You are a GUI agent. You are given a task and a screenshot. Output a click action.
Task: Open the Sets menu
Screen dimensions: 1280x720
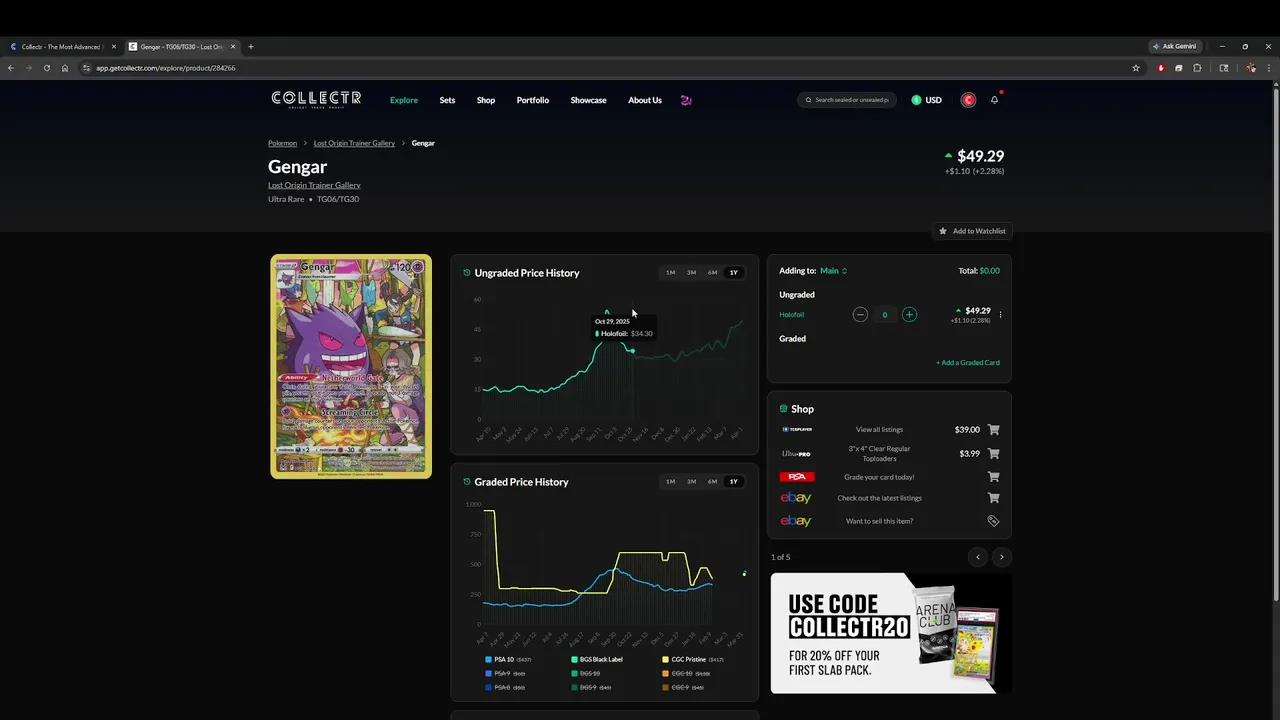click(447, 100)
